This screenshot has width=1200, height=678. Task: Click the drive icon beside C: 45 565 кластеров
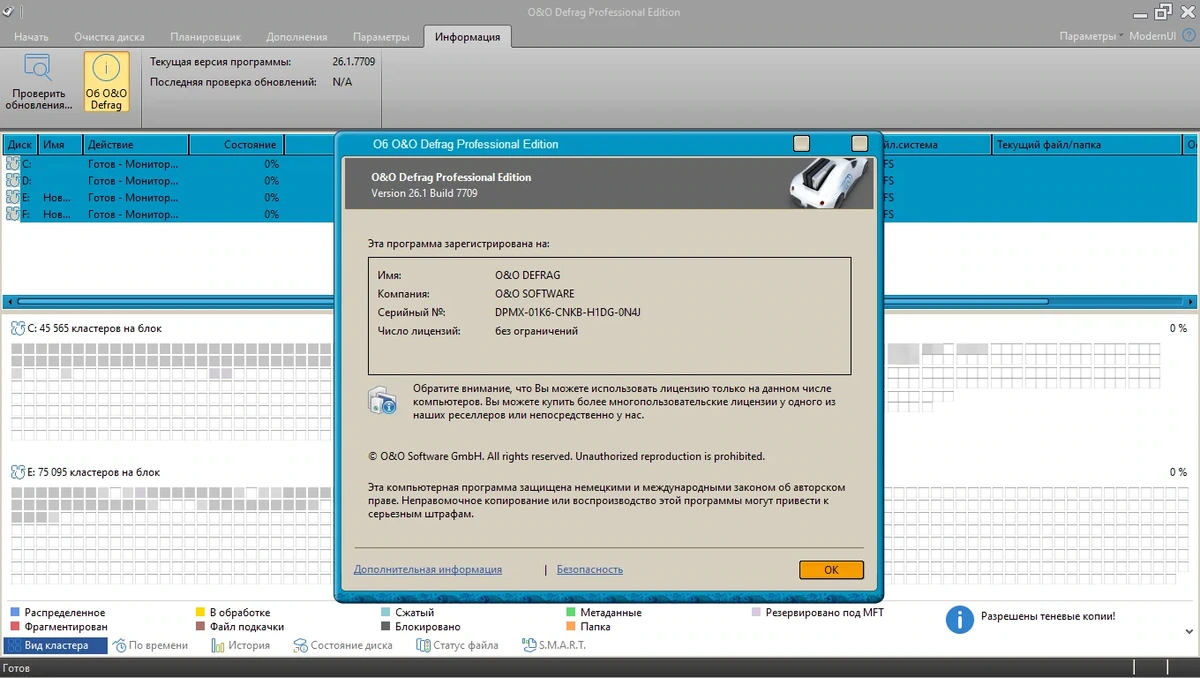tap(18, 328)
